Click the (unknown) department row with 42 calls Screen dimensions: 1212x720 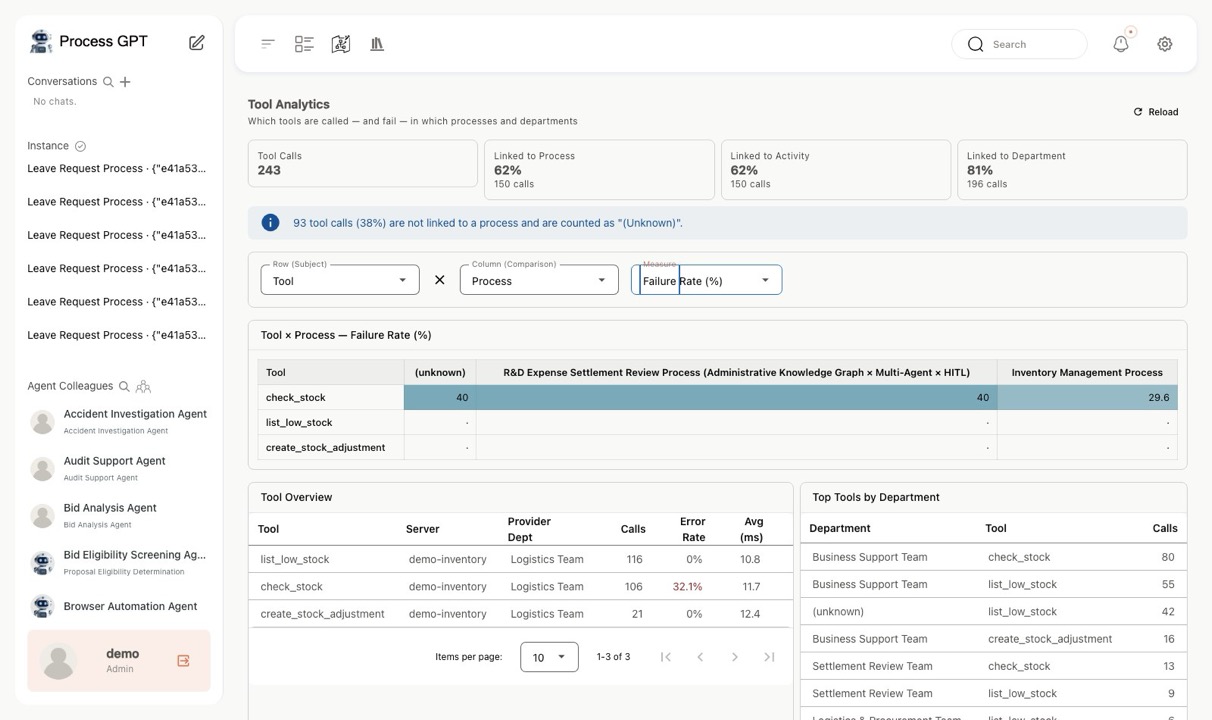pyautogui.click(x=994, y=611)
